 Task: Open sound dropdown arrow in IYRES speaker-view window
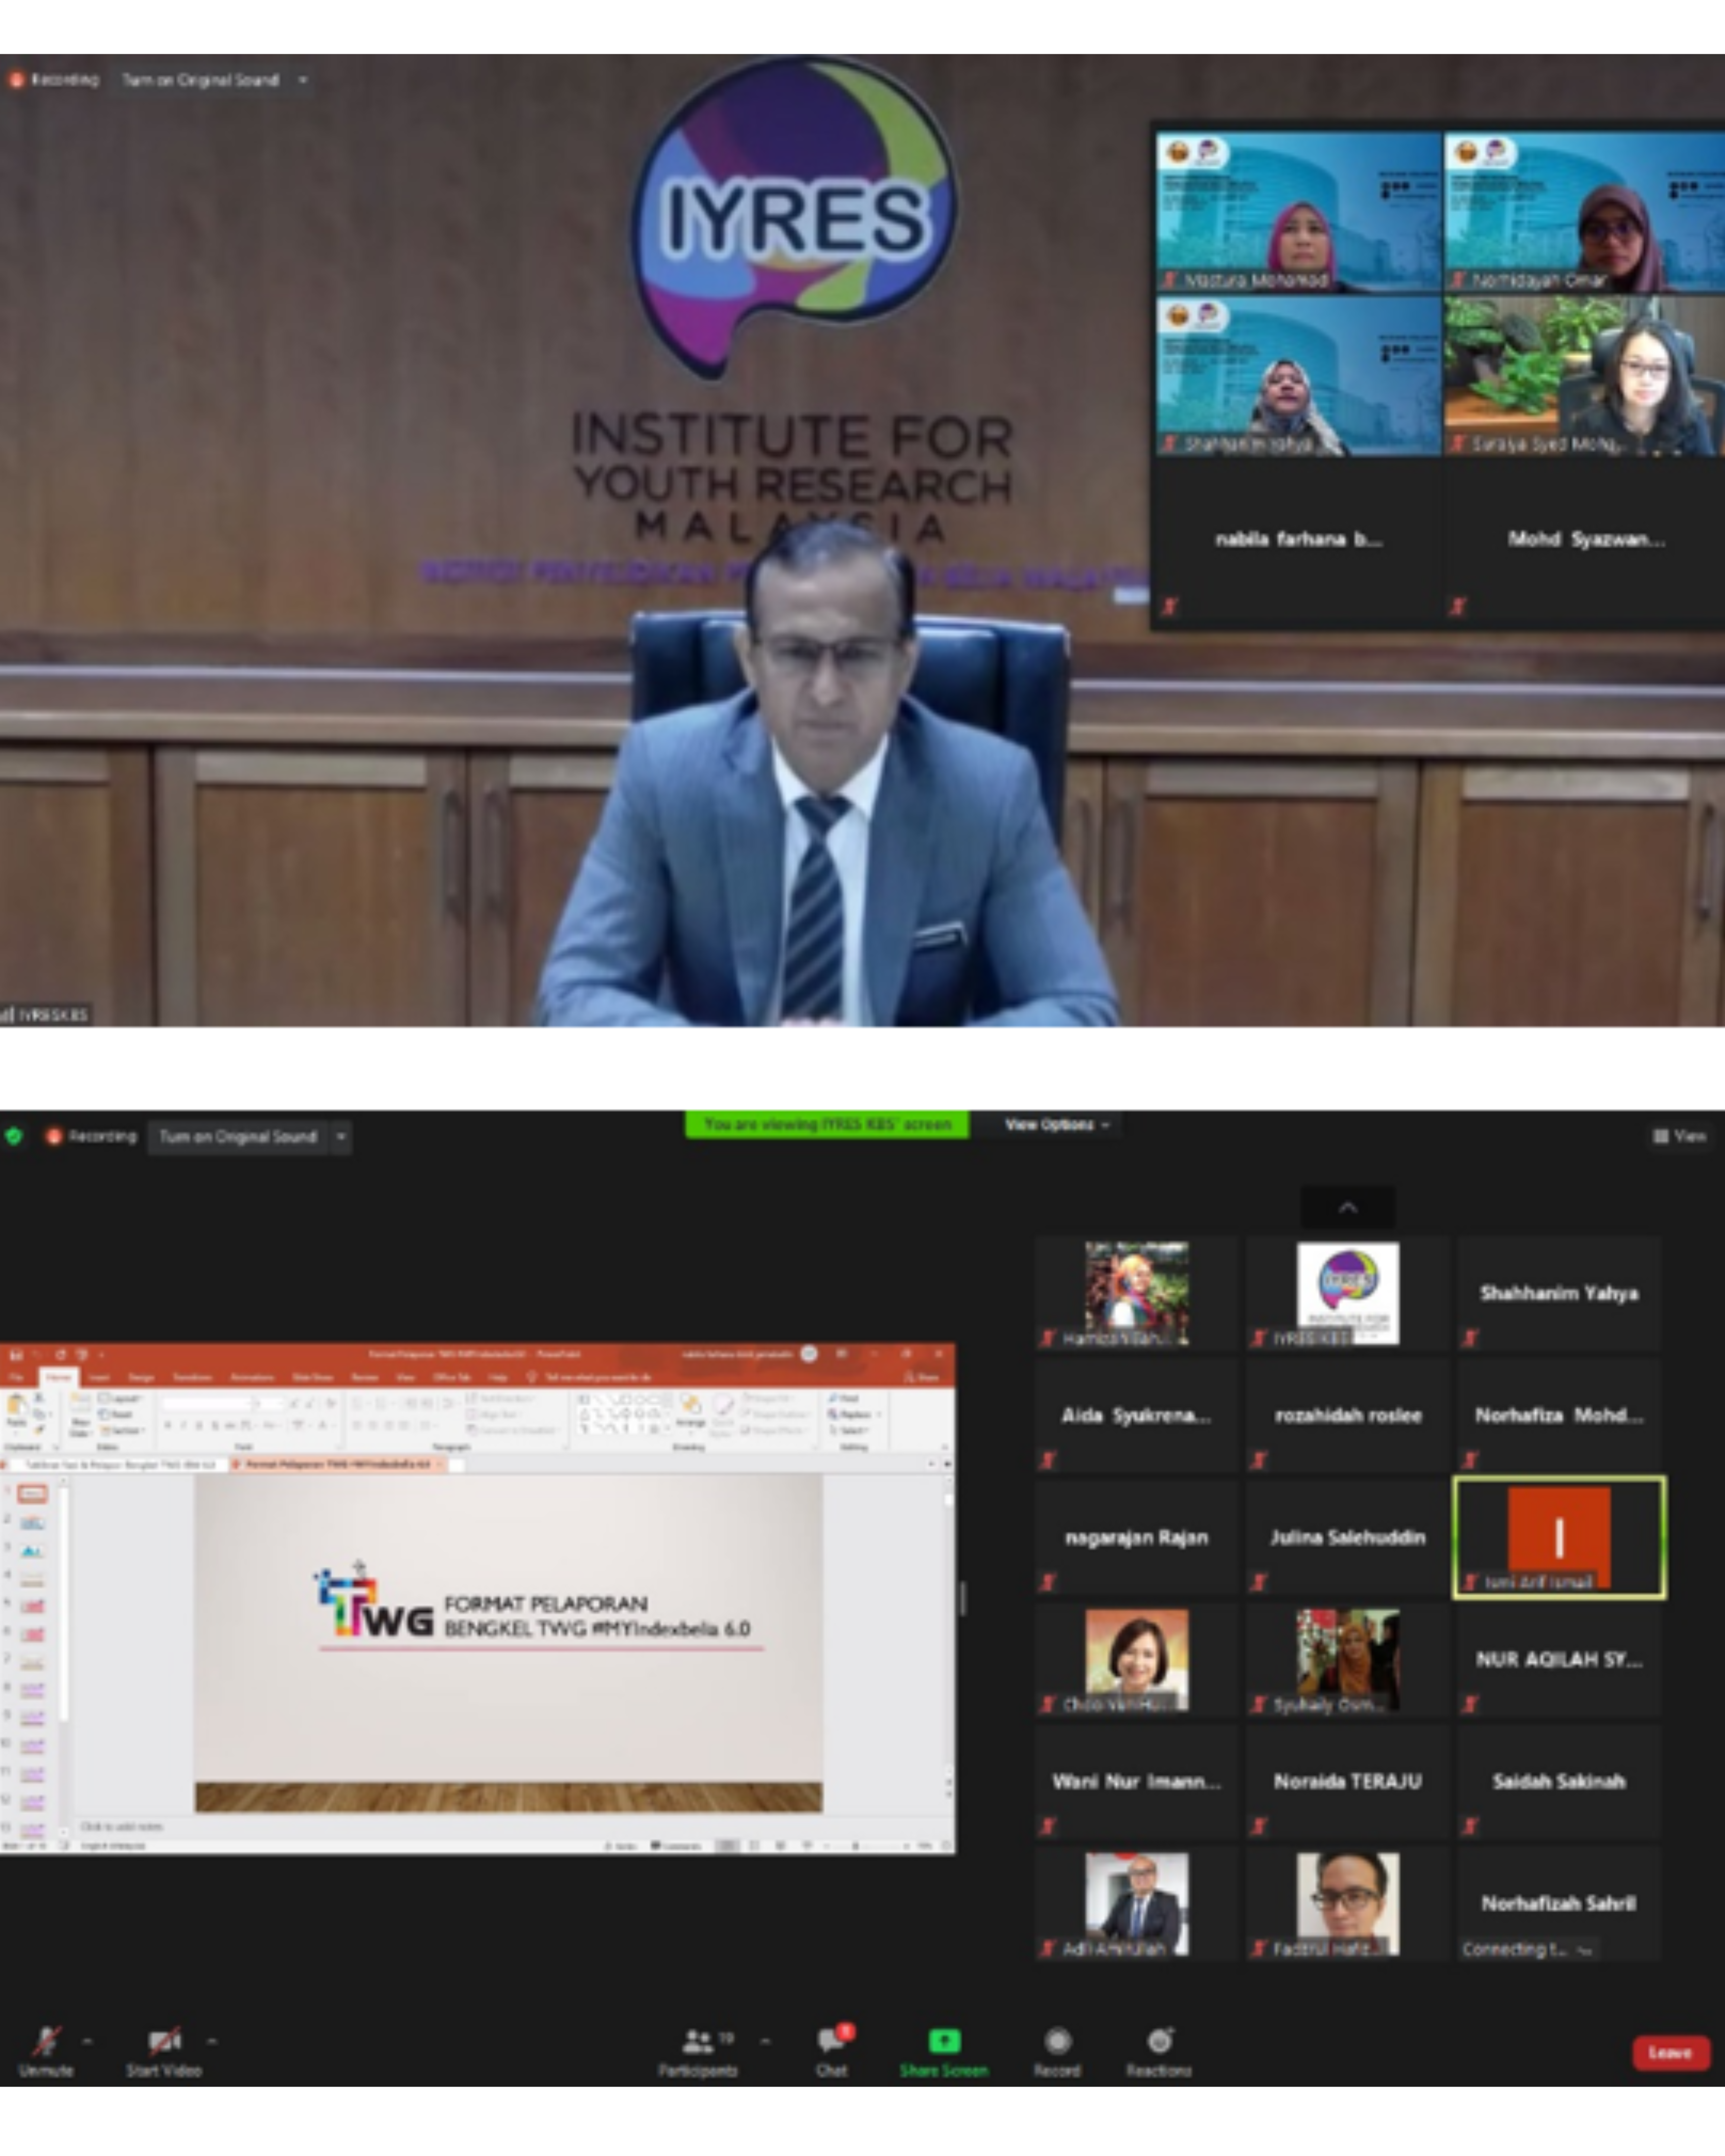[303, 80]
